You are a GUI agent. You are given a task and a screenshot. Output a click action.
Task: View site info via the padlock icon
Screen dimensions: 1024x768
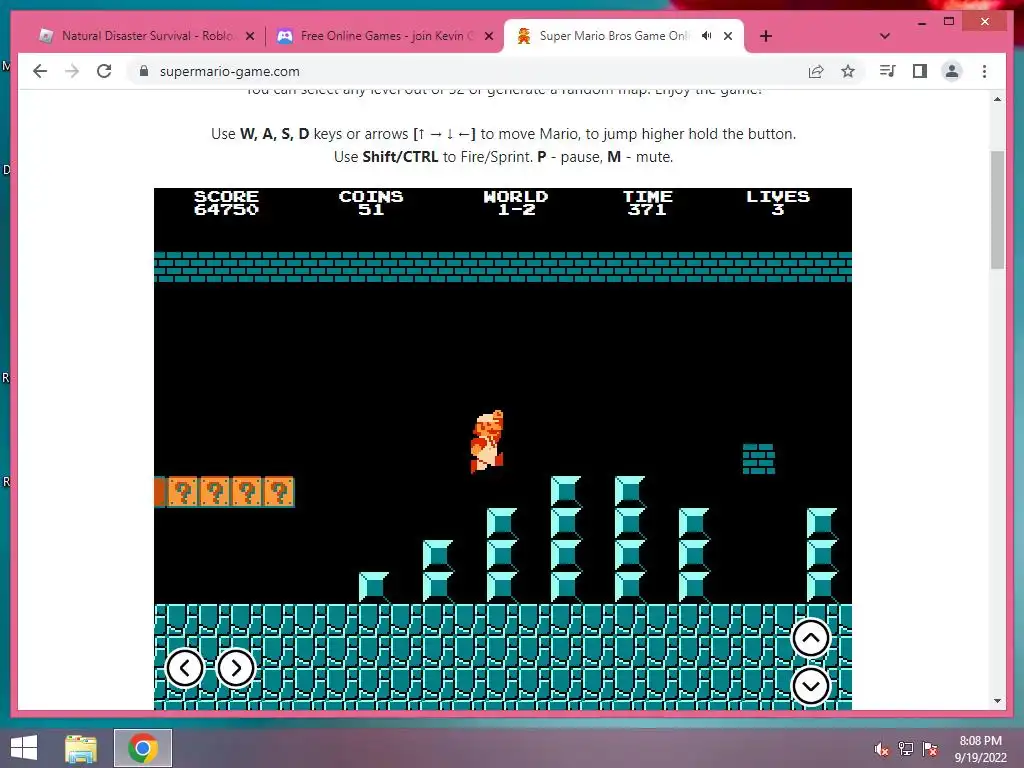pos(144,71)
